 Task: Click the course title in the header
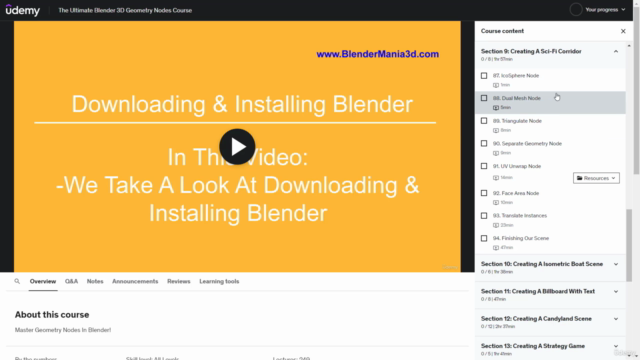125,10
